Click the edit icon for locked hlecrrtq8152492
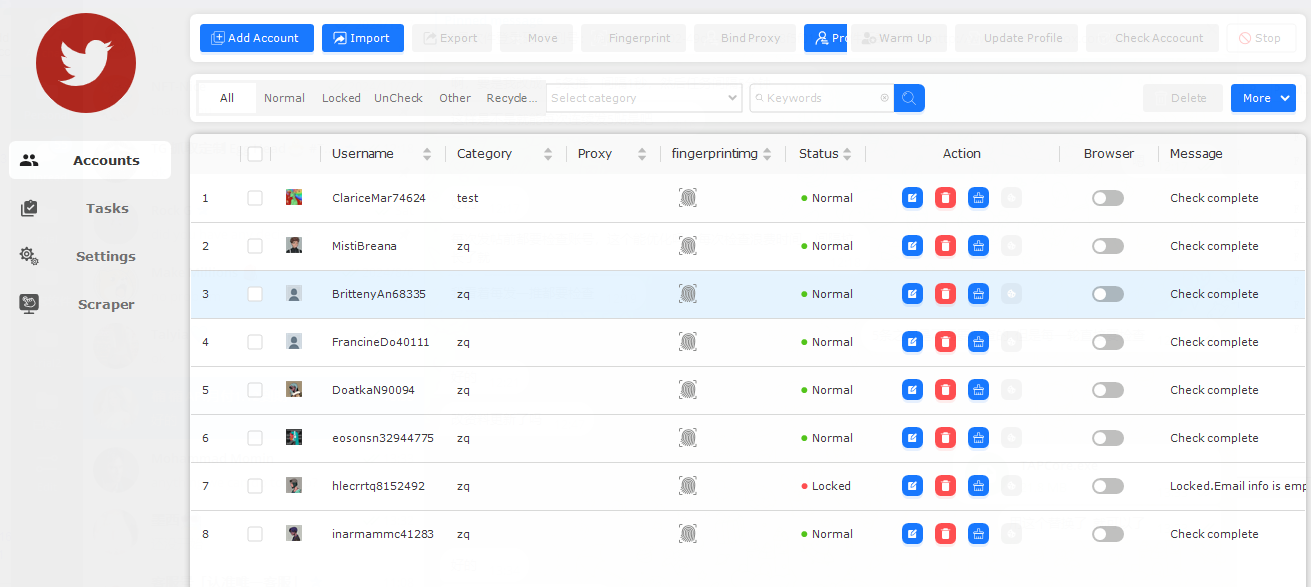The height and width of the screenshot is (587, 1311). click(912, 486)
